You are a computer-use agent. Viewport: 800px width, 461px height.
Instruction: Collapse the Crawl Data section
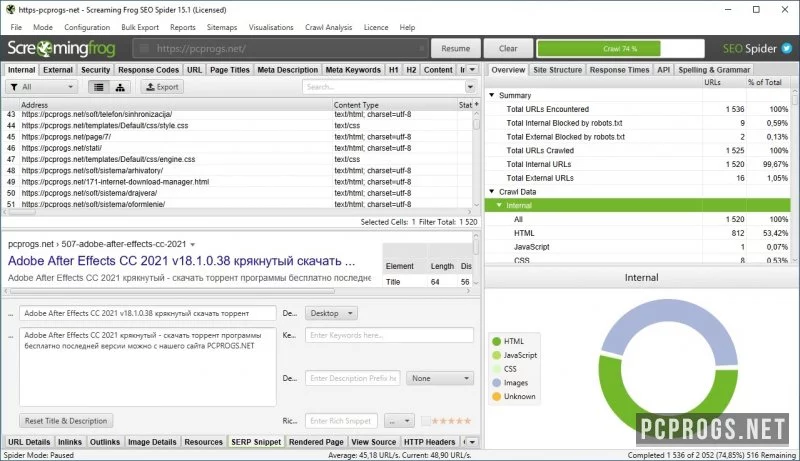492,192
